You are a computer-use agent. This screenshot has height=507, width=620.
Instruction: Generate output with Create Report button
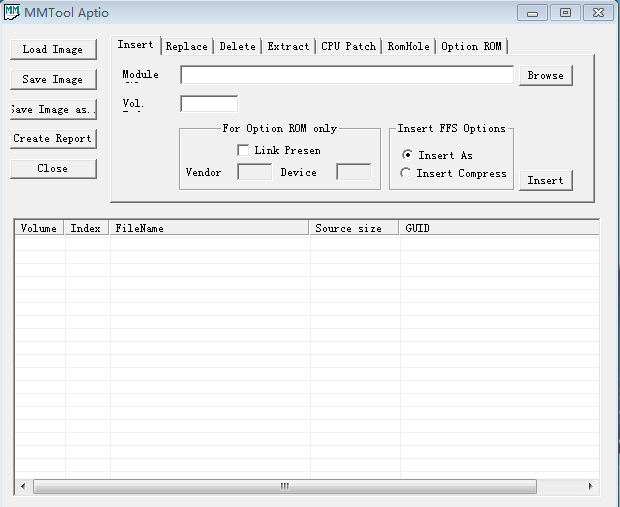(53, 139)
